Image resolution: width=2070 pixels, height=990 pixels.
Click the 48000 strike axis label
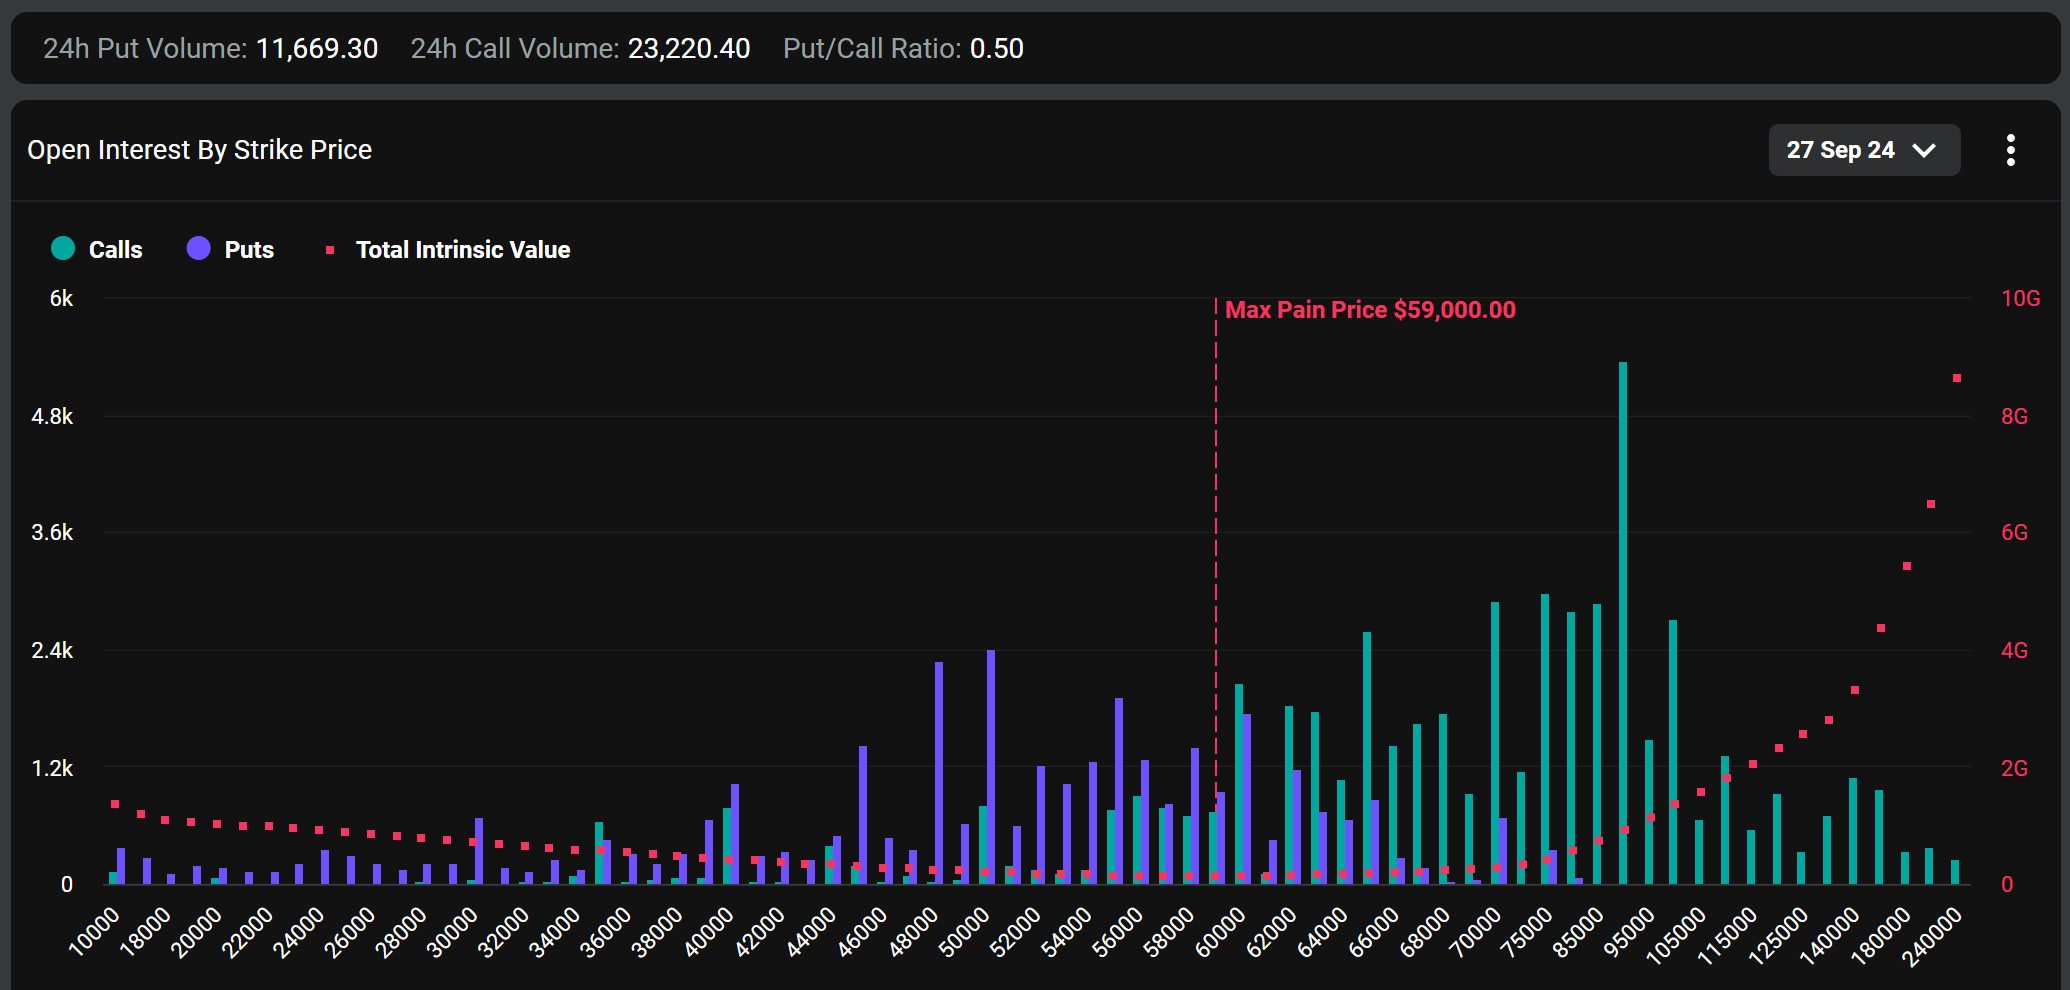coord(913,932)
